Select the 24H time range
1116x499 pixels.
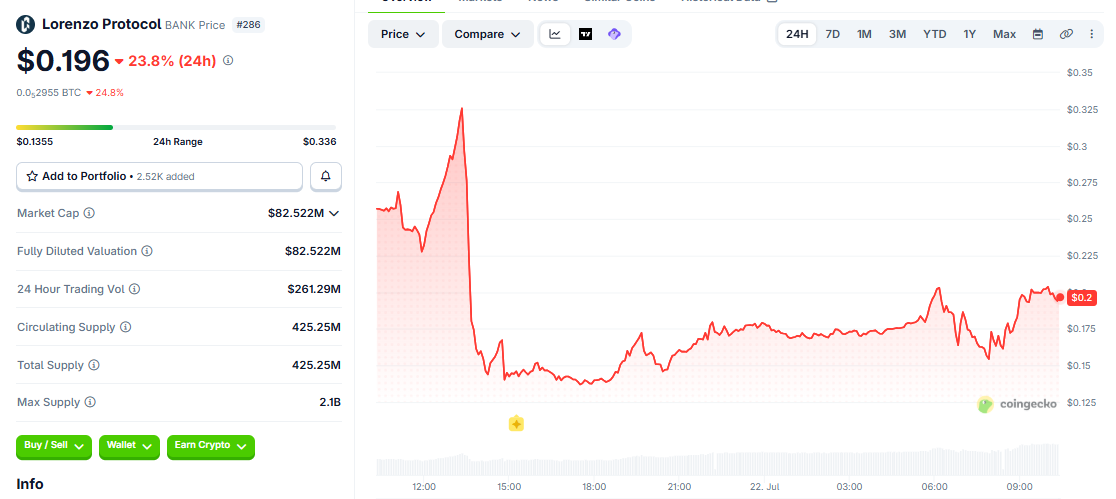797,34
